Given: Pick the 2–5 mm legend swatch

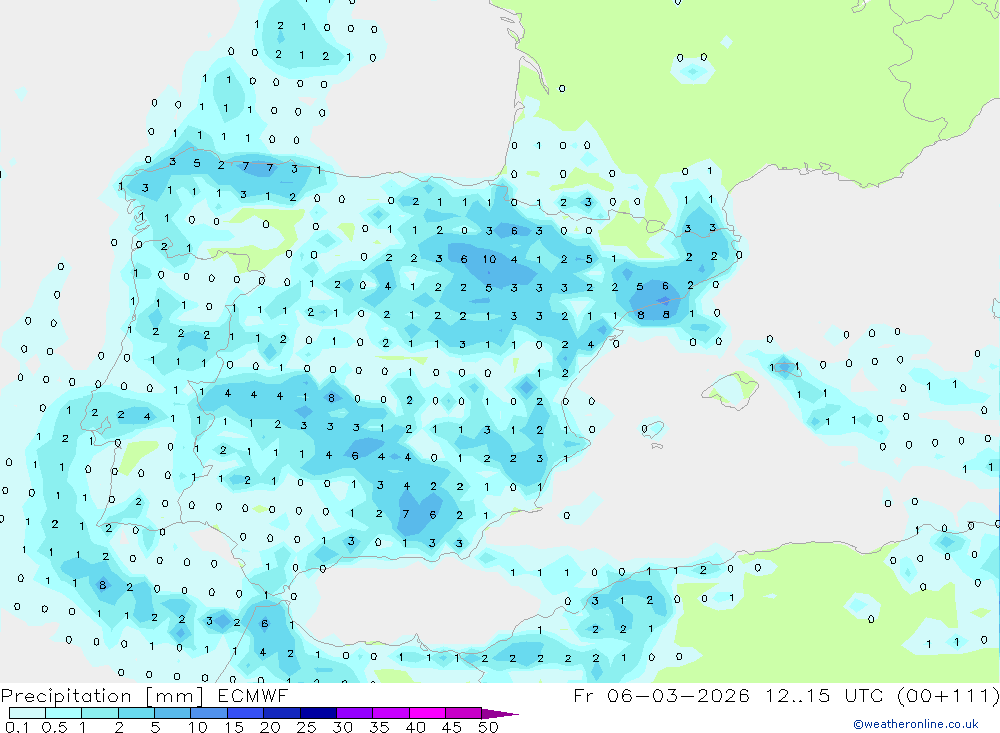Looking at the screenshot, I should point(136,713).
